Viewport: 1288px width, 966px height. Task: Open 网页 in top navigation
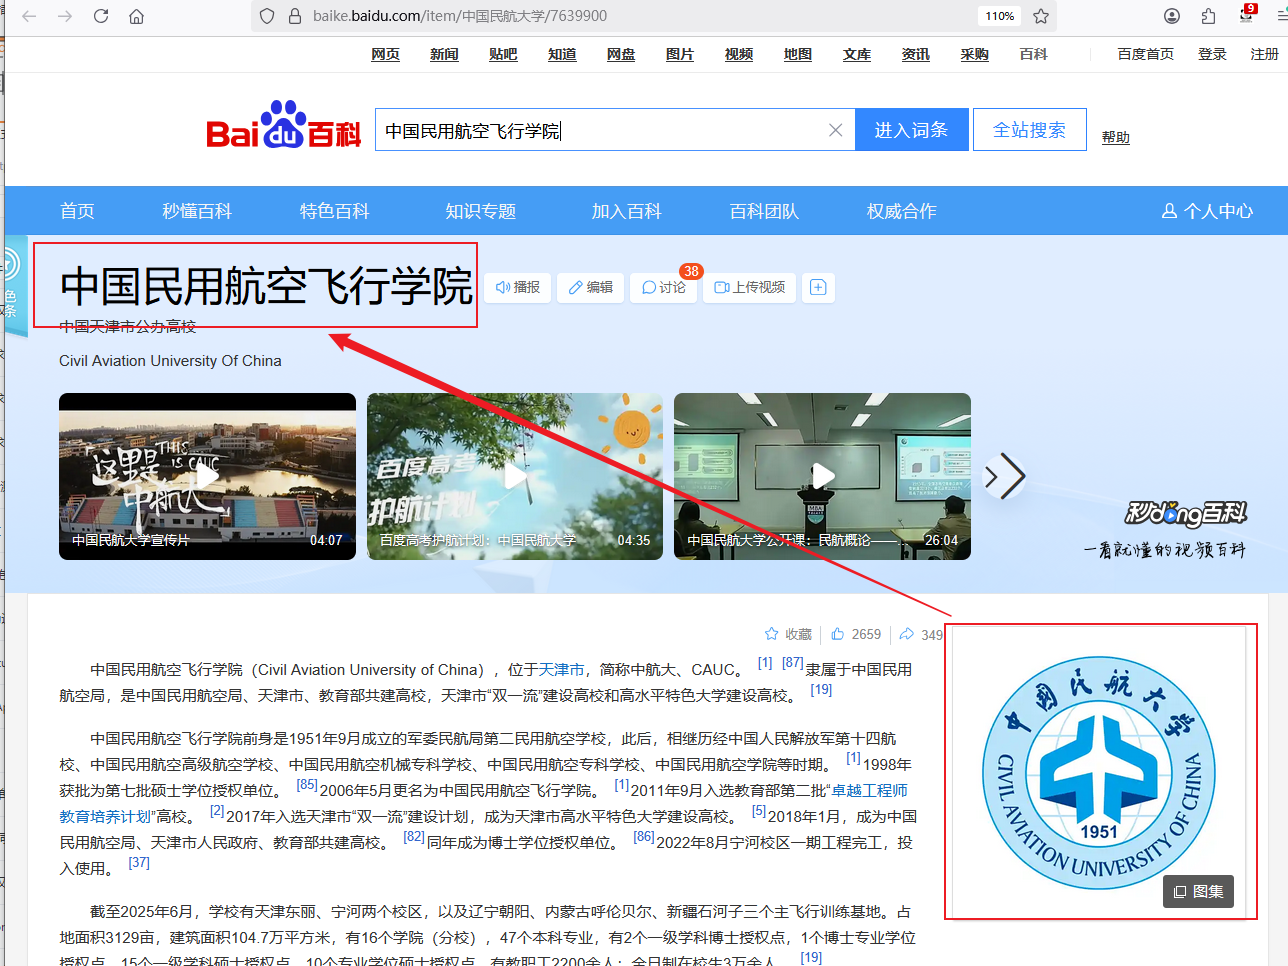pyautogui.click(x=385, y=54)
